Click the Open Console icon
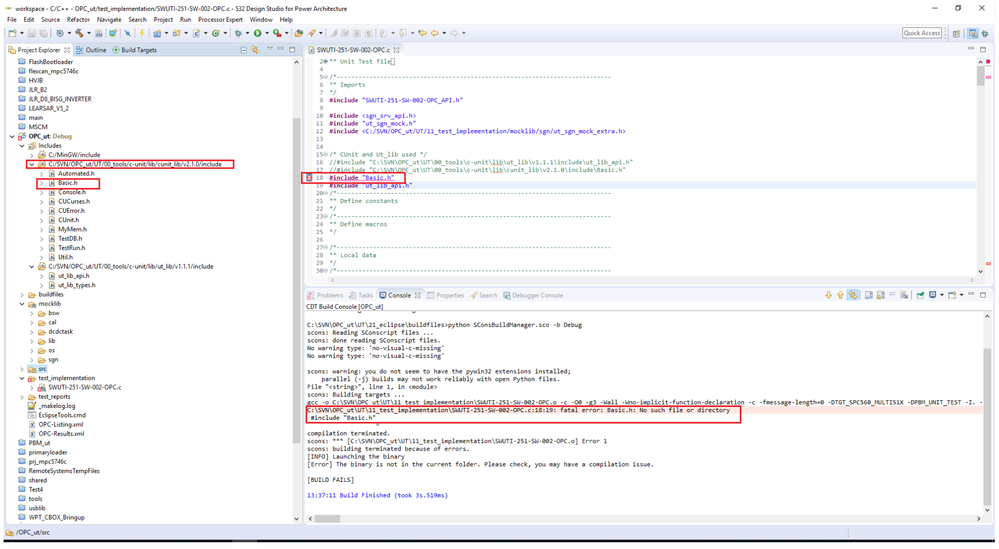 pos(952,295)
